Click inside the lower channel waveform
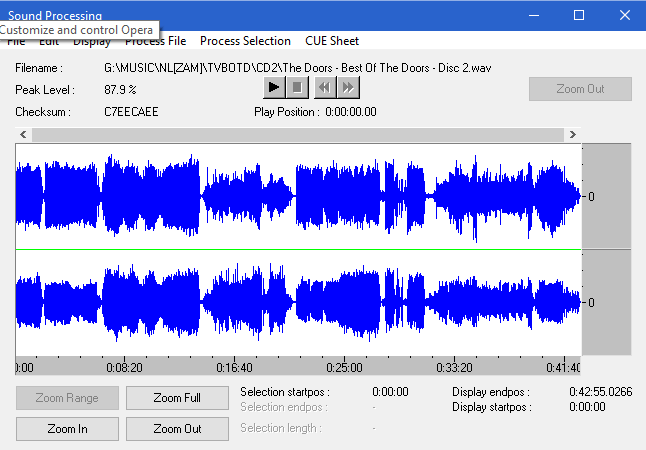This screenshot has width=646, height=450. [x=298, y=303]
